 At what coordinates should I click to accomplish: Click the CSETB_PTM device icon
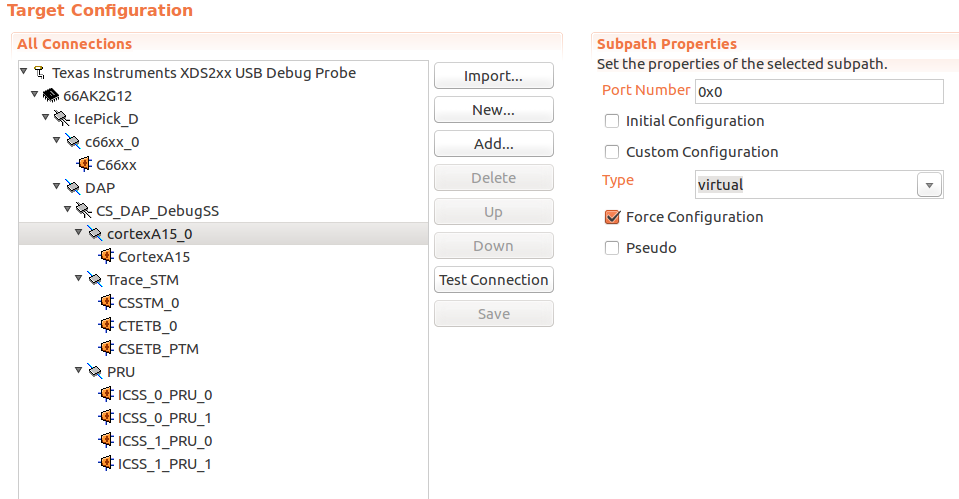point(106,349)
